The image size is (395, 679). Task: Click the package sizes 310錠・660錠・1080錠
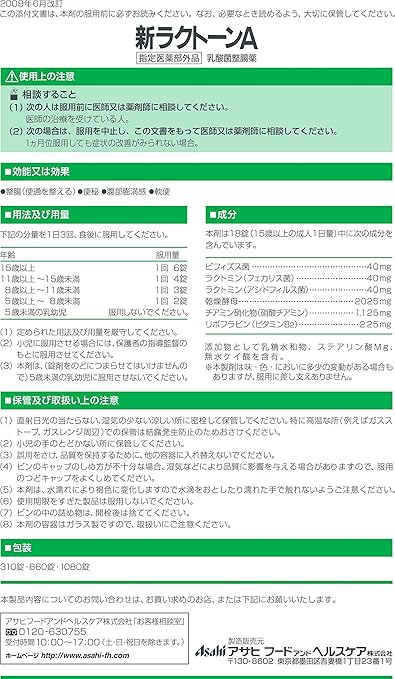tap(45, 567)
